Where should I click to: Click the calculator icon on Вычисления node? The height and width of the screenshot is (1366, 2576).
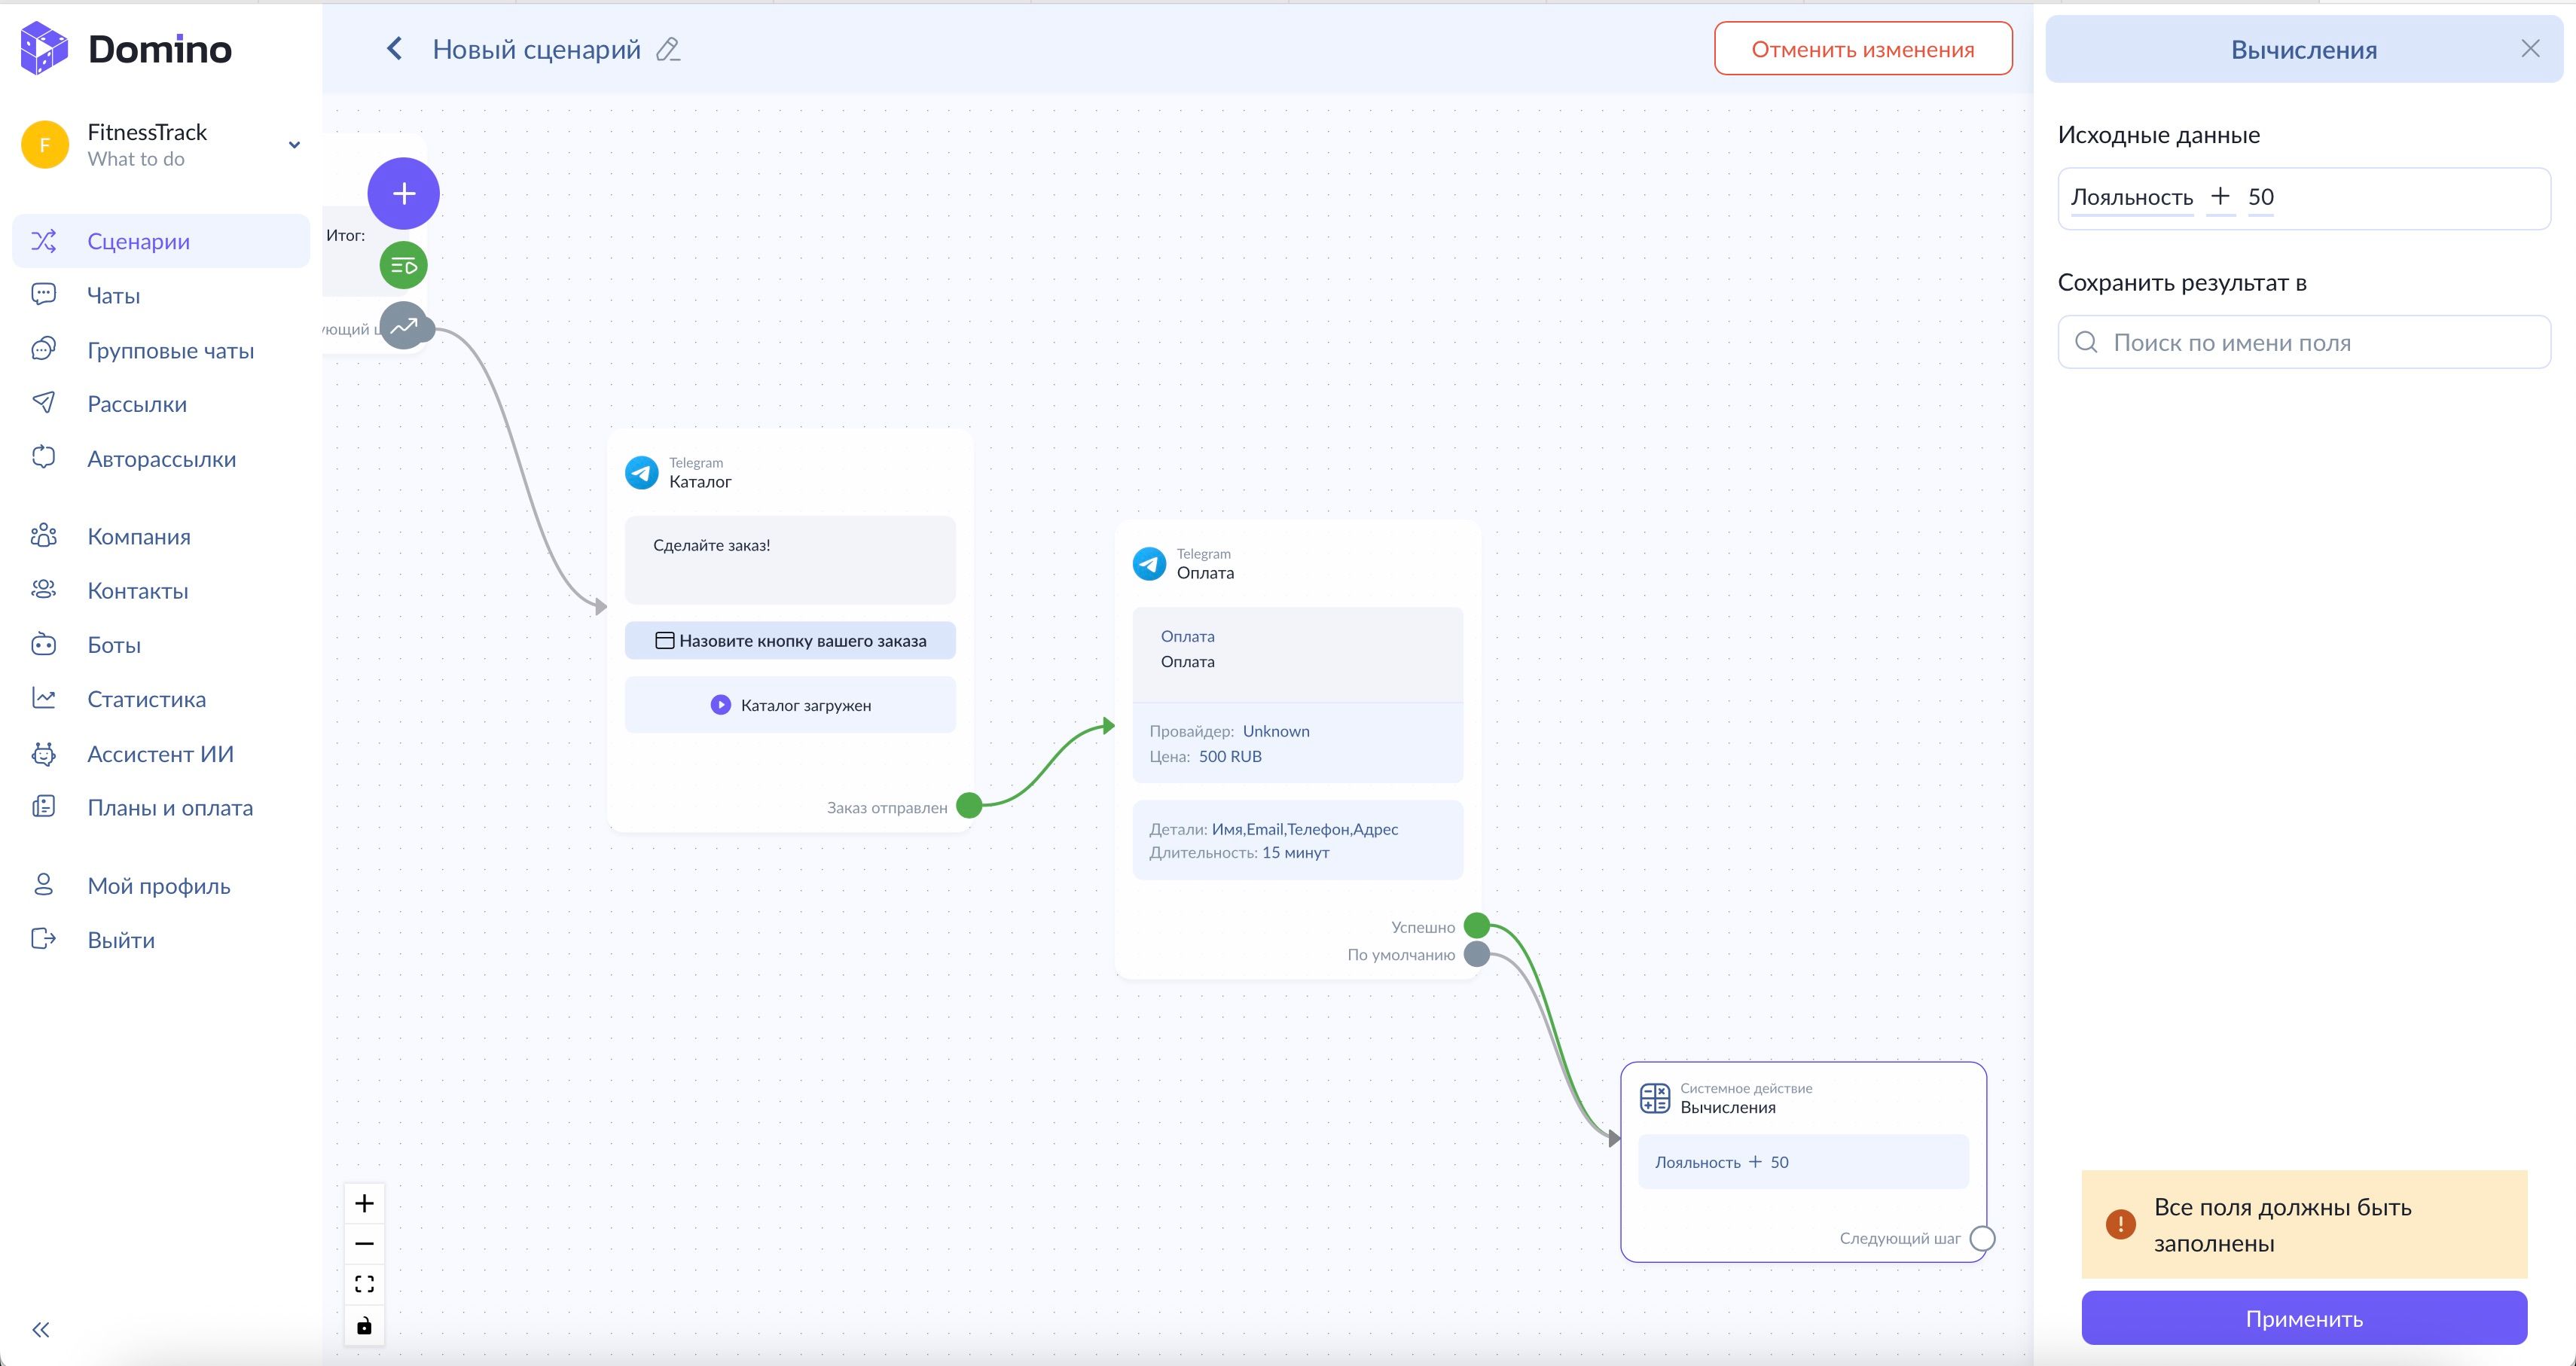click(1654, 1098)
